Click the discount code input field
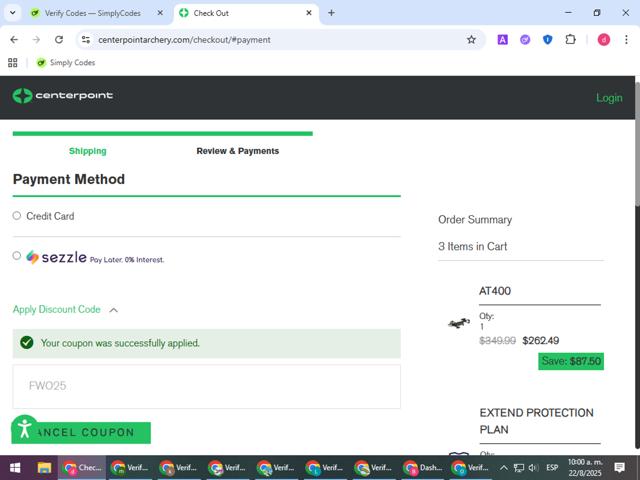640x480 pixels. point(207,386)
